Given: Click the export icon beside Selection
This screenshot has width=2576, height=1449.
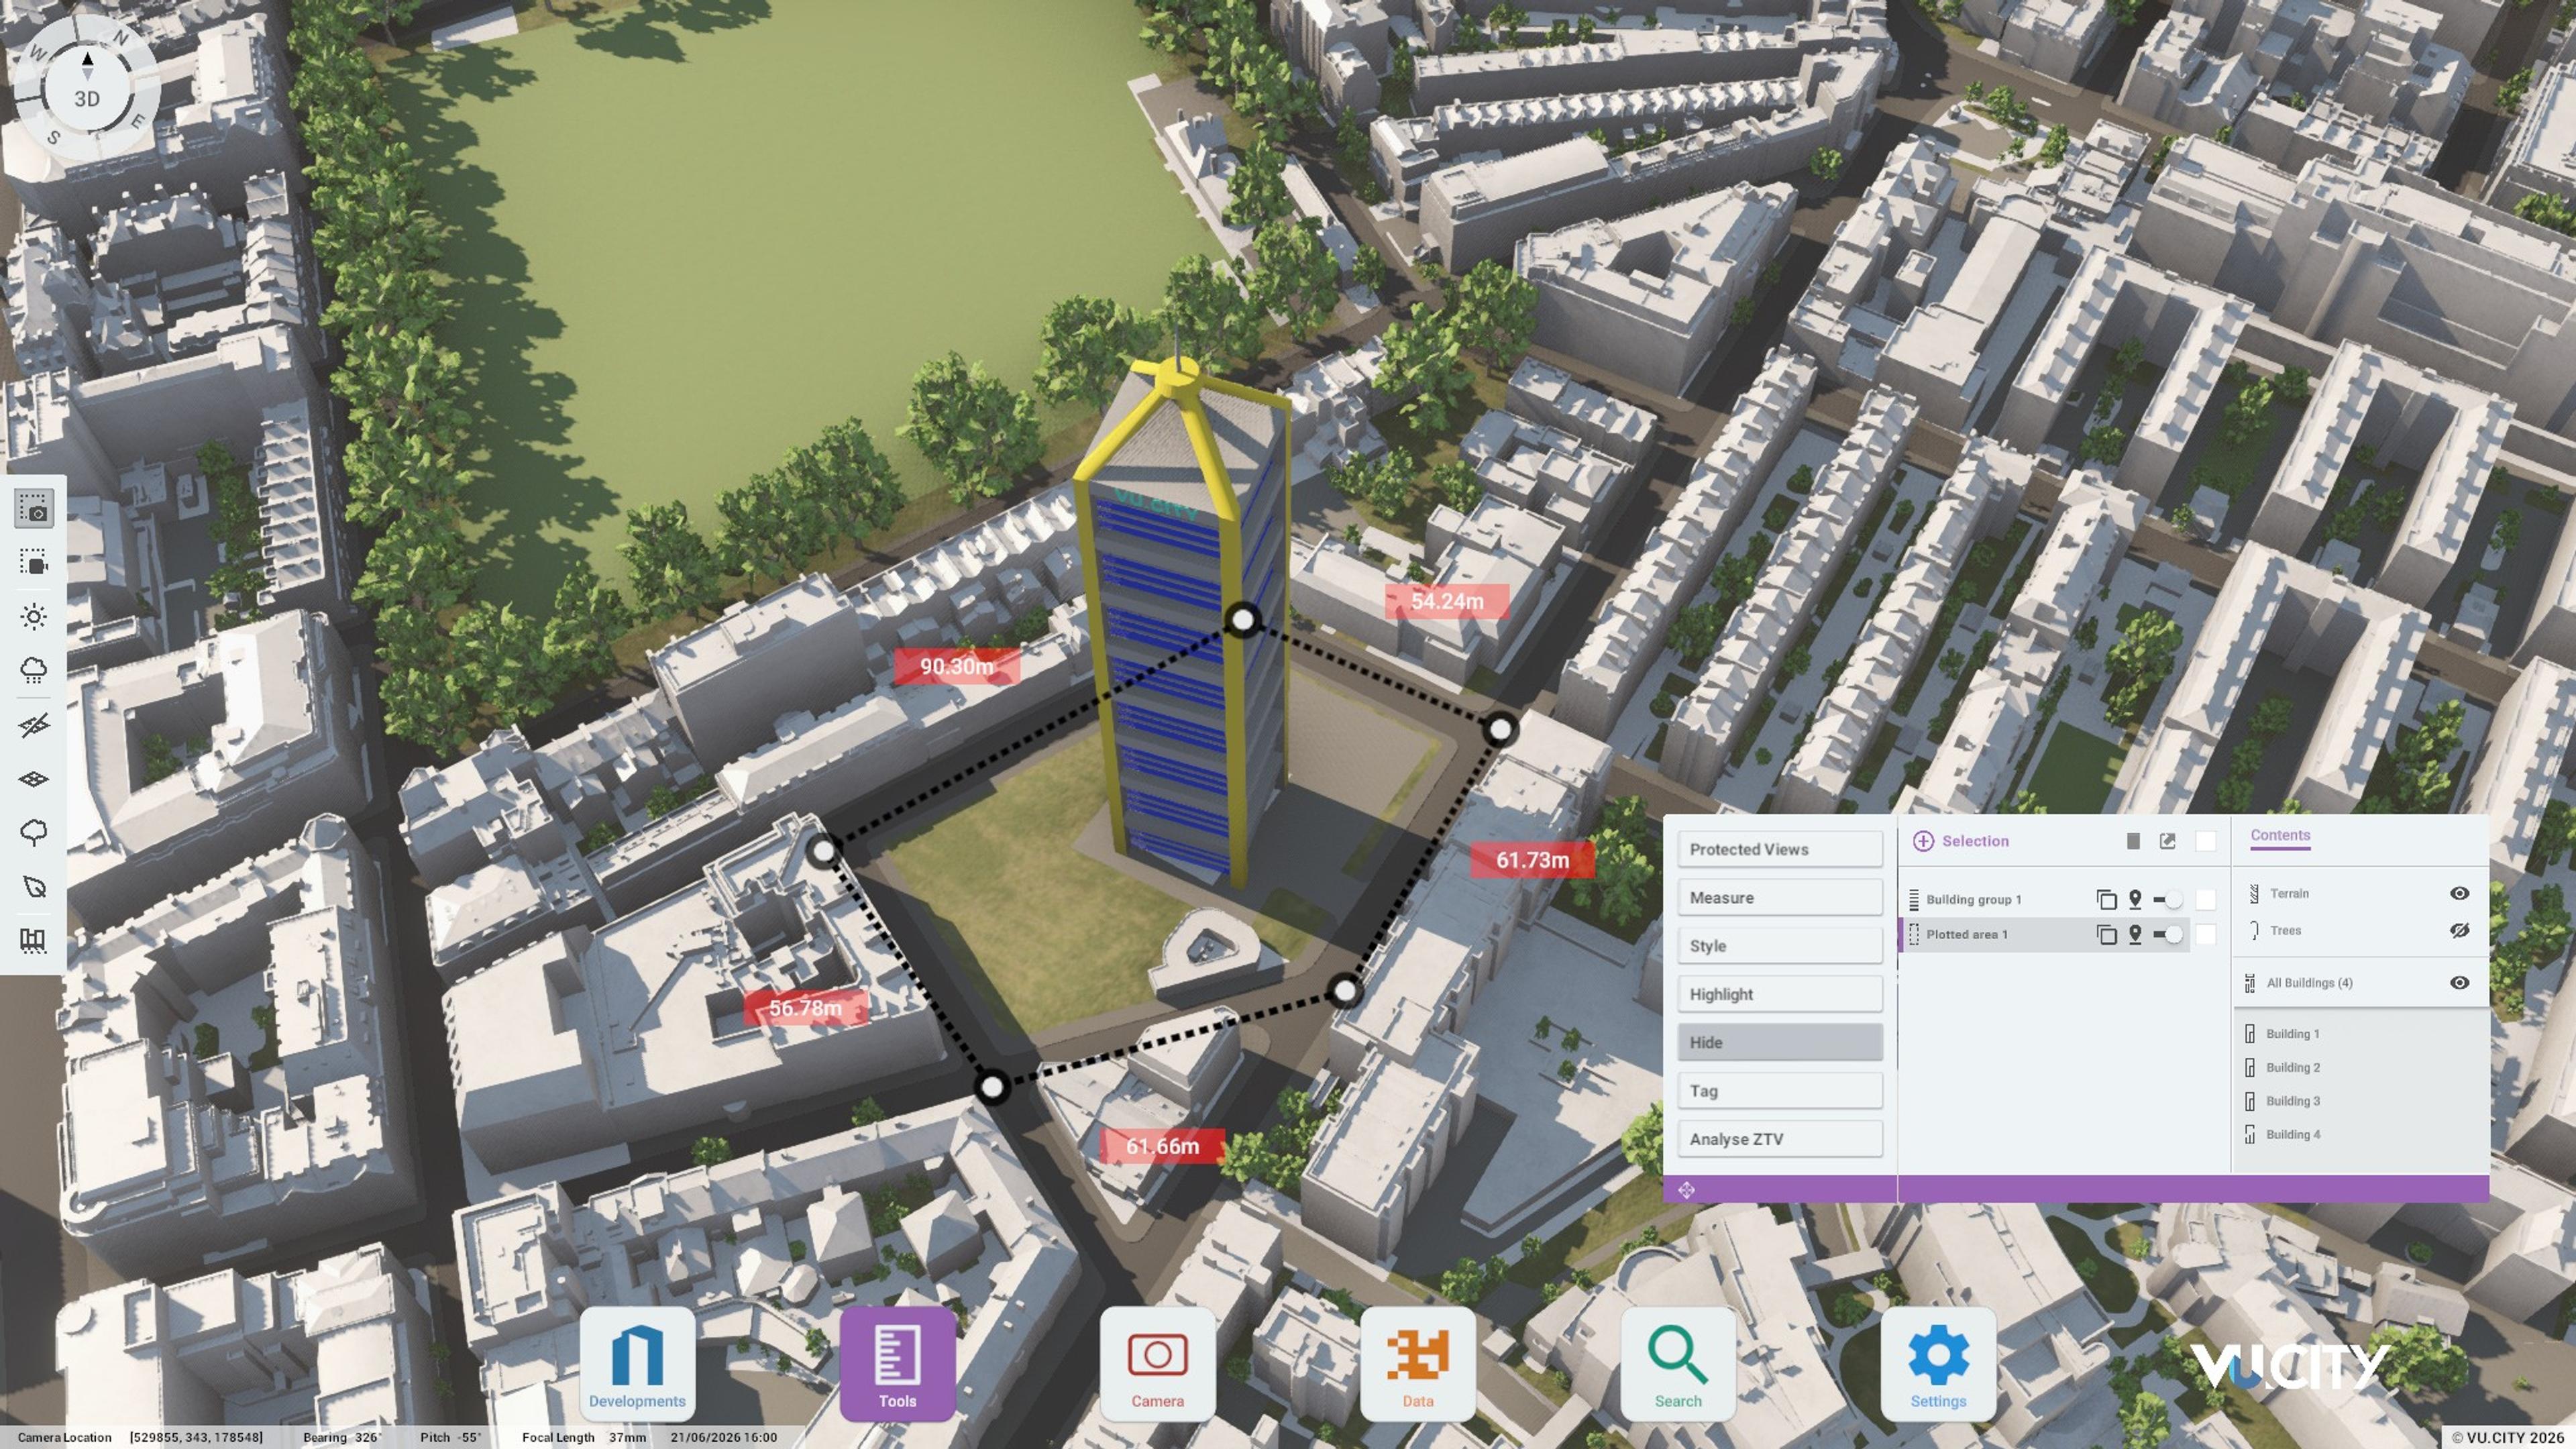Looking at the screenshot, I should 2167,842.
